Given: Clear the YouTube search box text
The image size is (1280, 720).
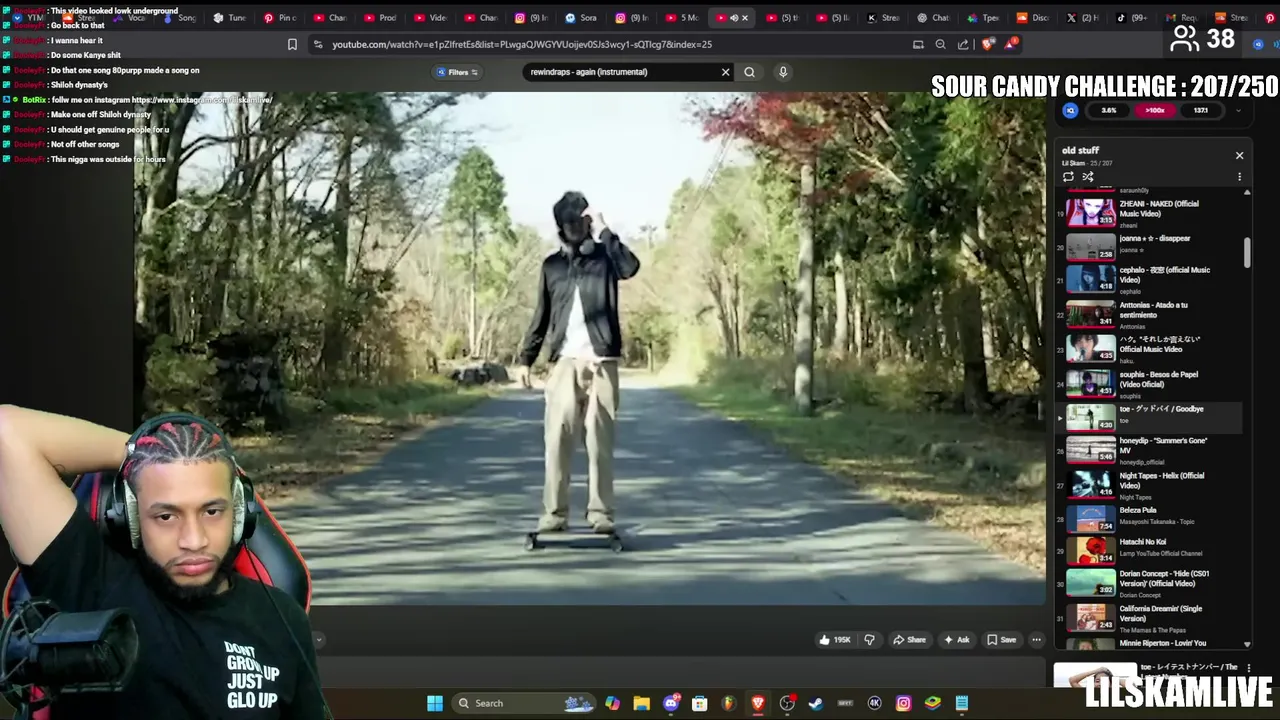Looking at the screenshot, I should pos(726,72).
